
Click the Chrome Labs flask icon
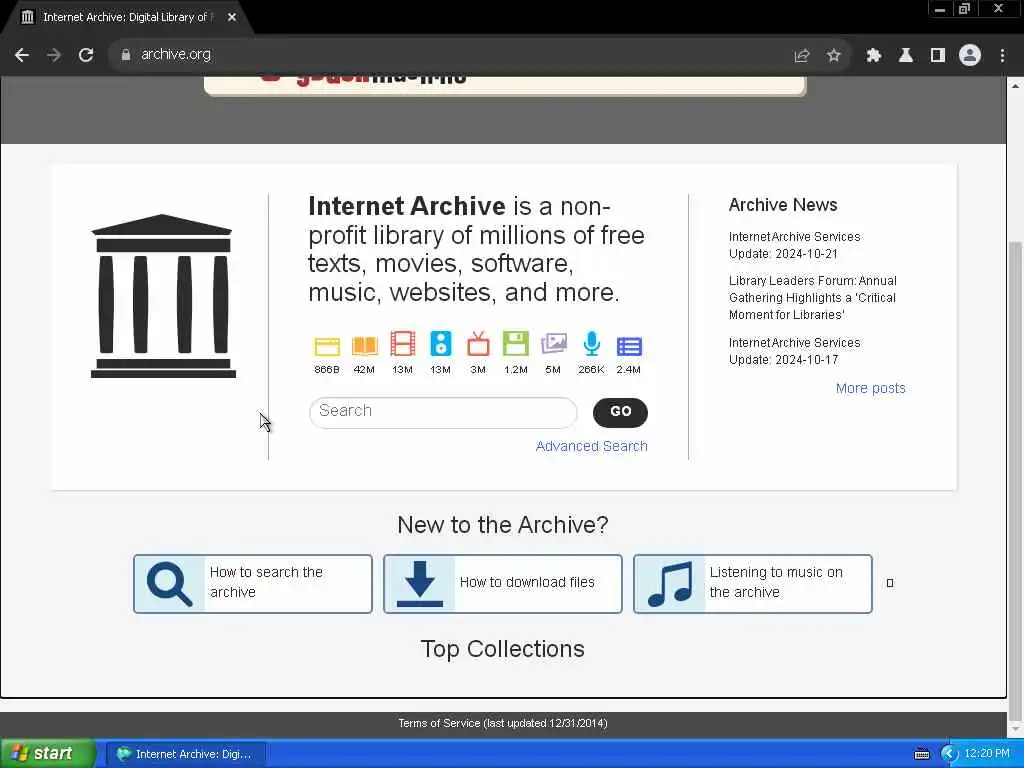[905, 56]
